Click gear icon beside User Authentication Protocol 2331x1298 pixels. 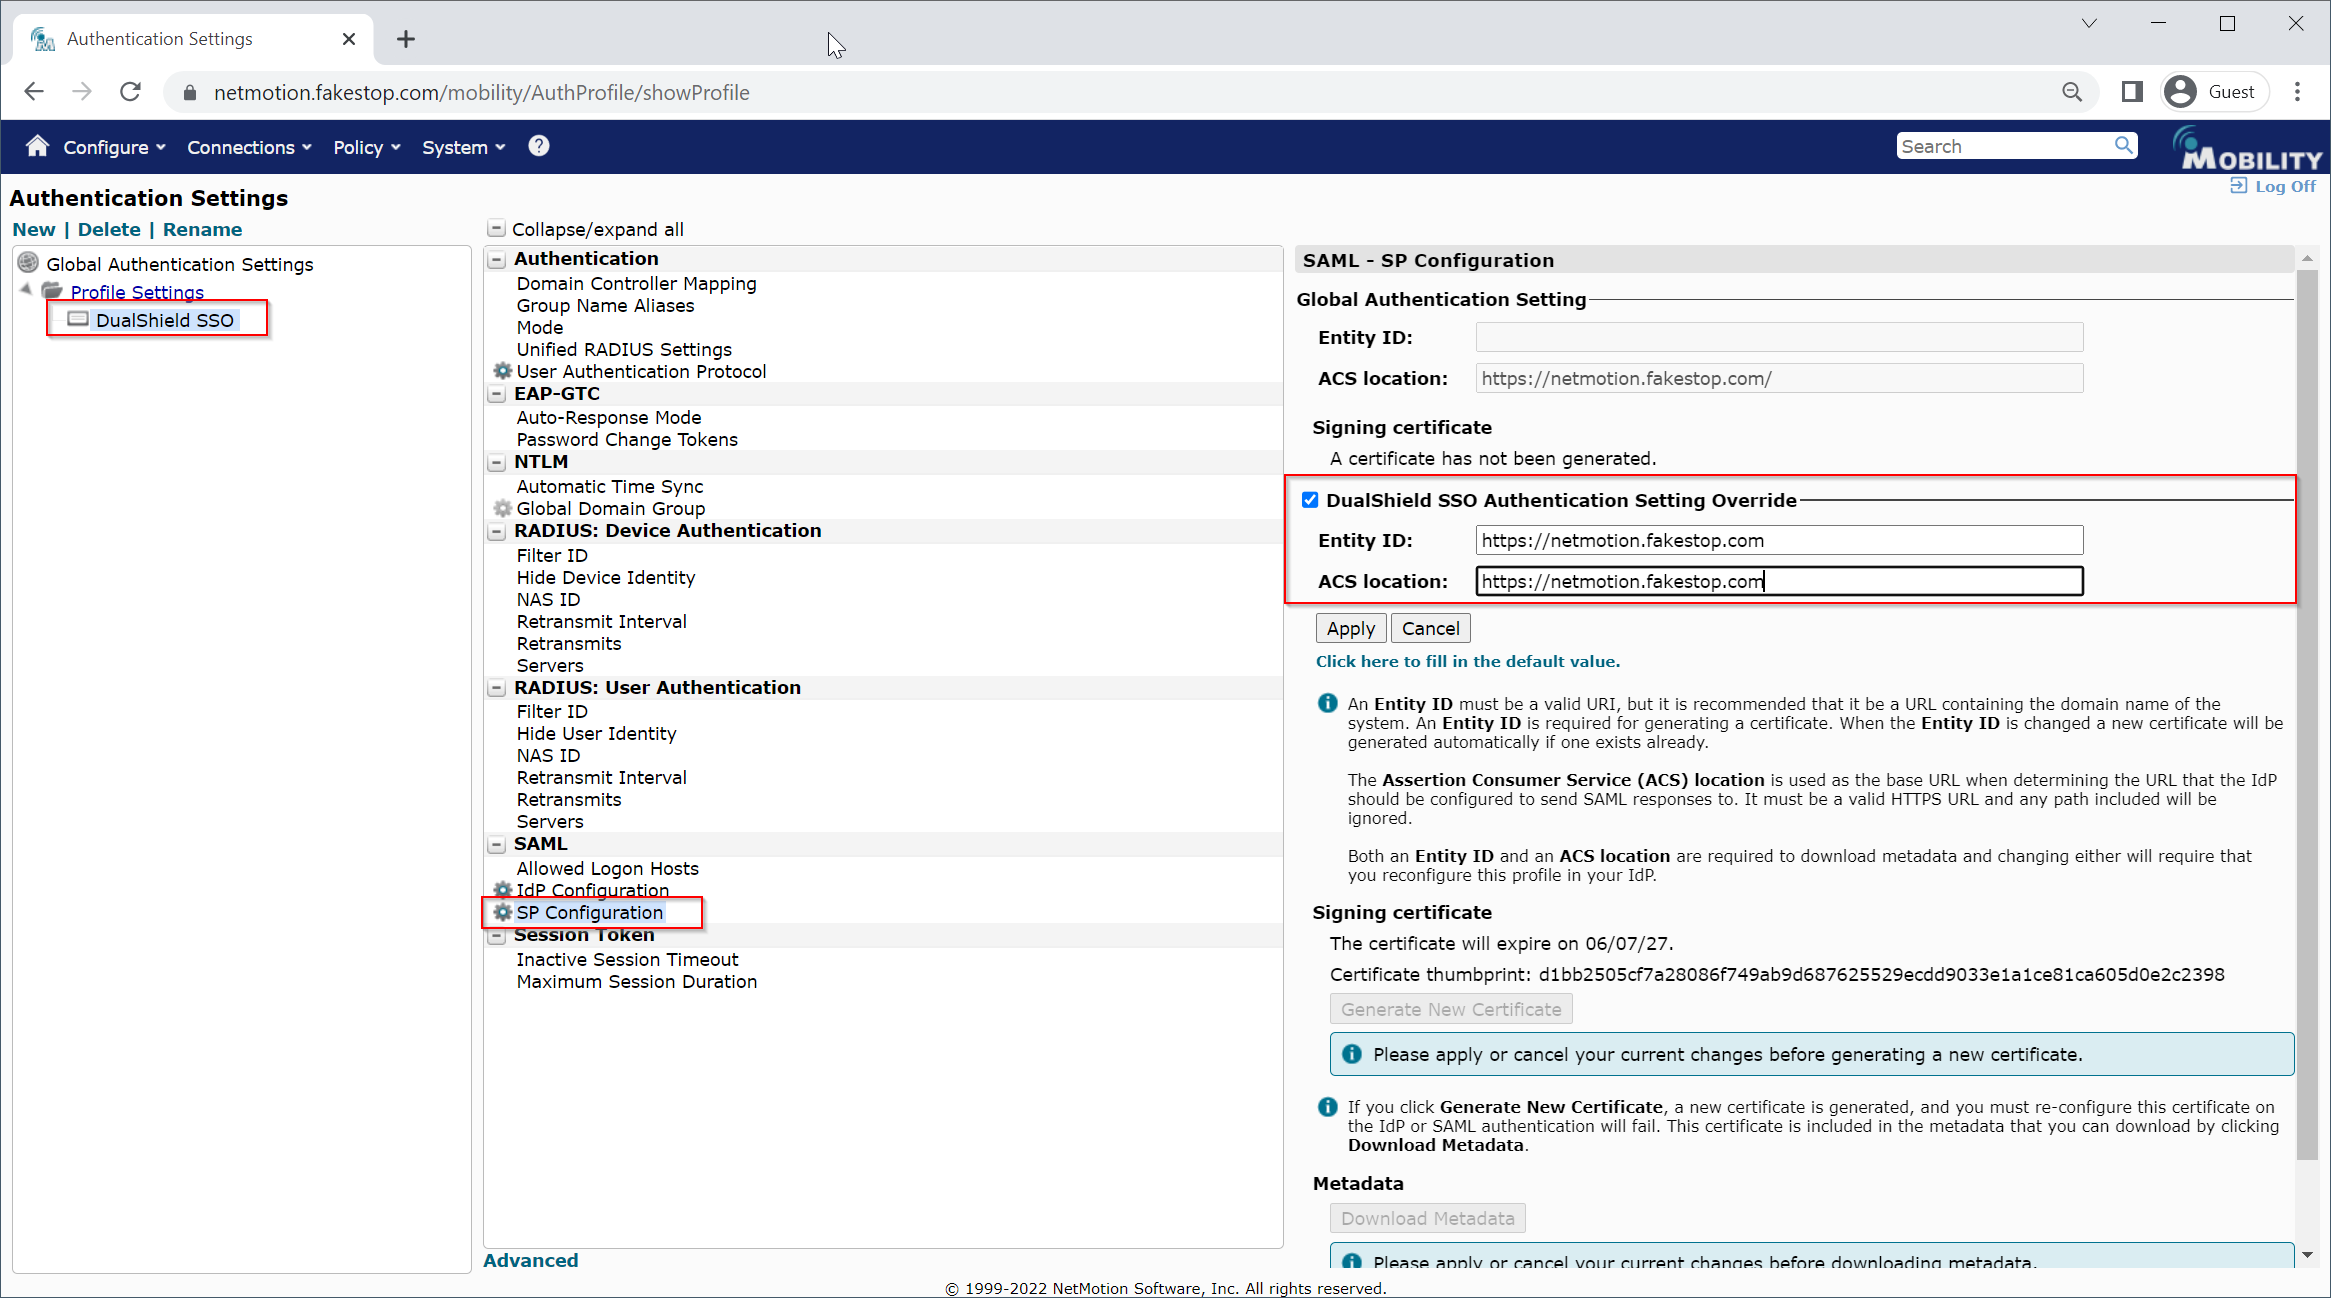pos(502,371)
